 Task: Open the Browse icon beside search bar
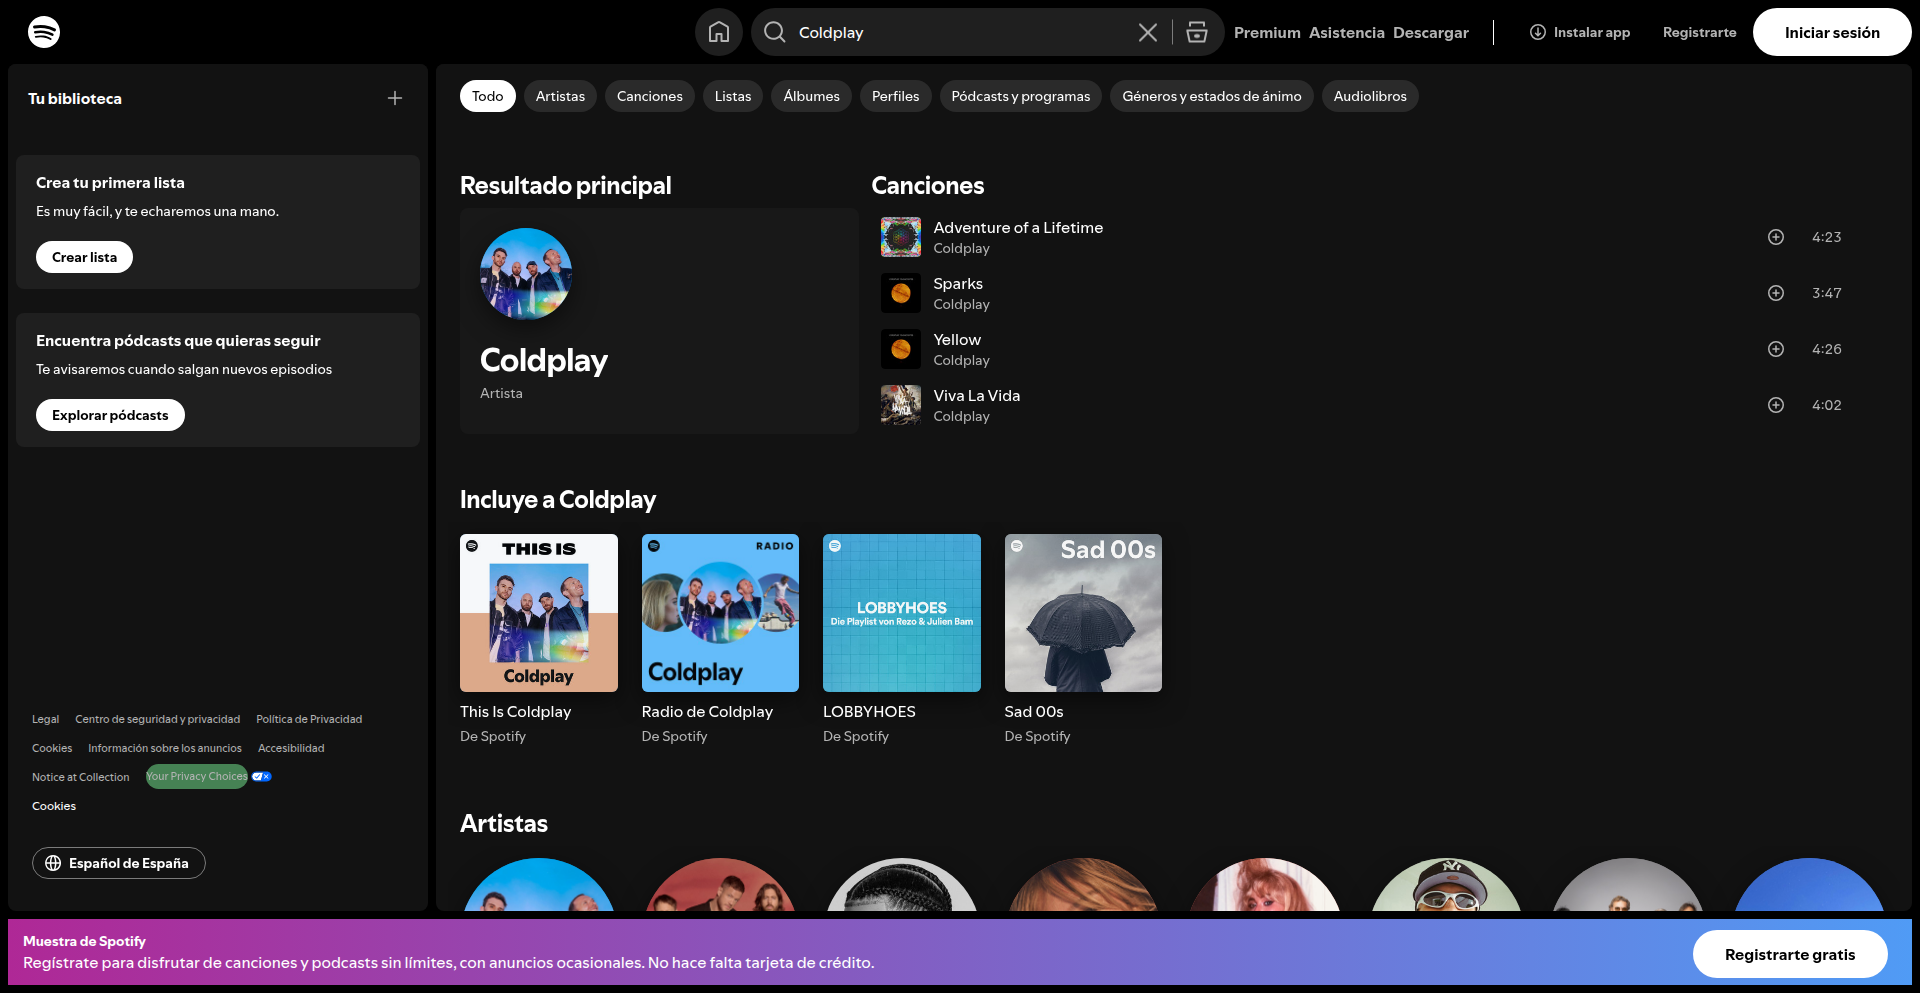point(1196,32)
